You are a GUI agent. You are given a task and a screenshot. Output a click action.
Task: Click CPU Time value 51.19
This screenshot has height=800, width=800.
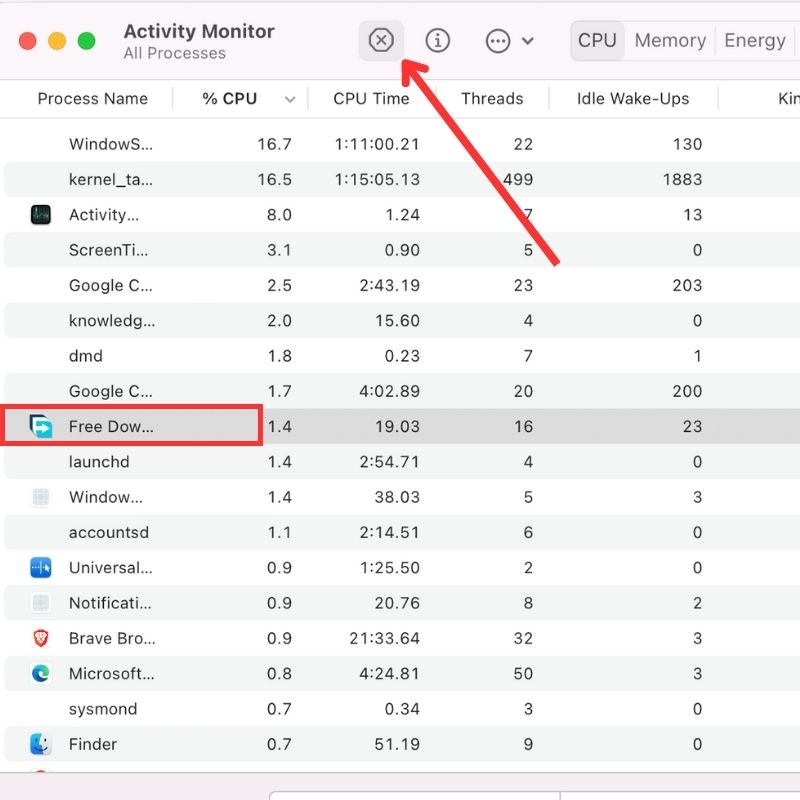tap(396, 744)
